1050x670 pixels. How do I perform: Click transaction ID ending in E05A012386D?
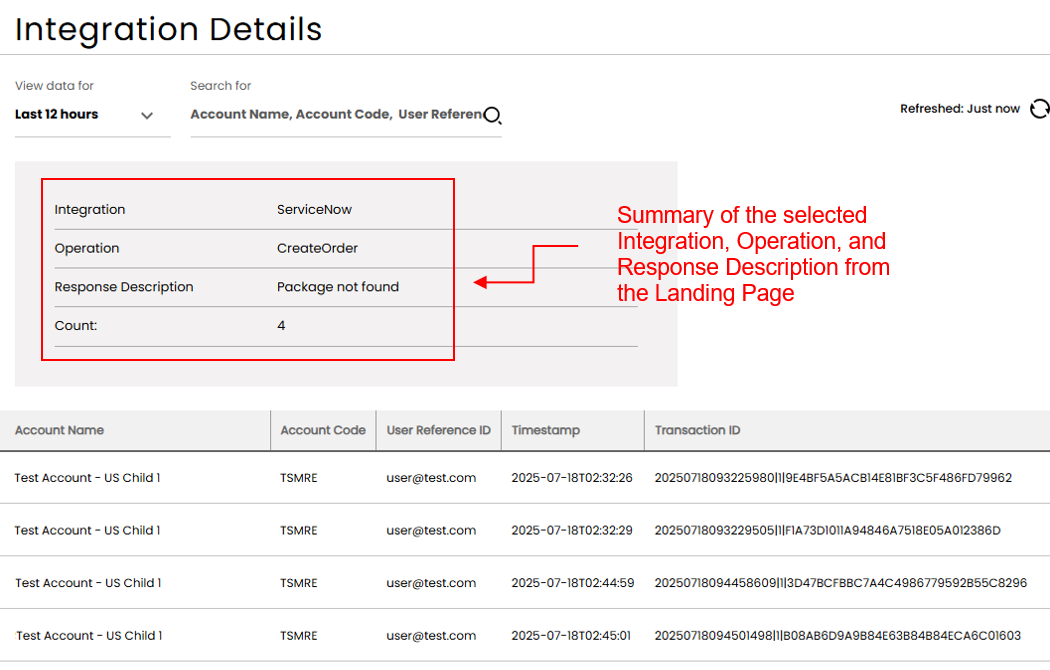click(x=827, y=531)
